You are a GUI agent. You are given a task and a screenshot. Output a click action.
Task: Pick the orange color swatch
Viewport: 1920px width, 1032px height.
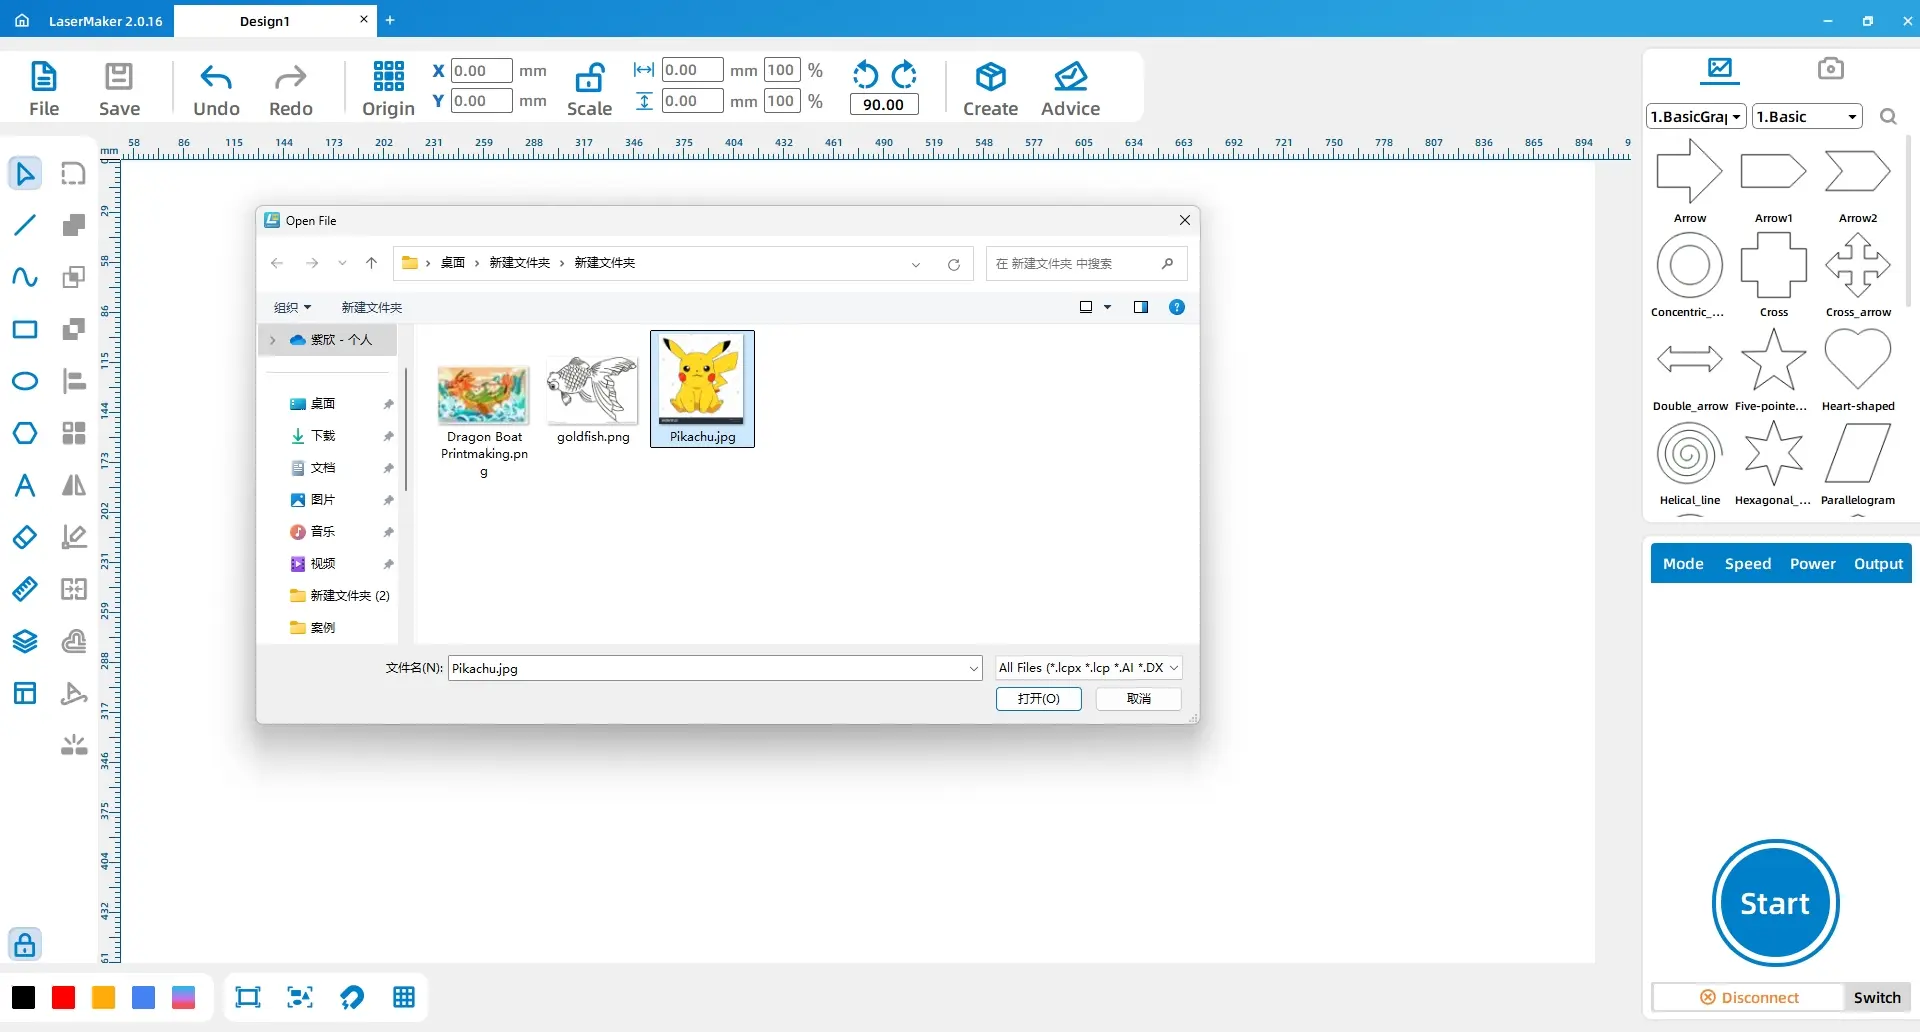coord(103,997)
